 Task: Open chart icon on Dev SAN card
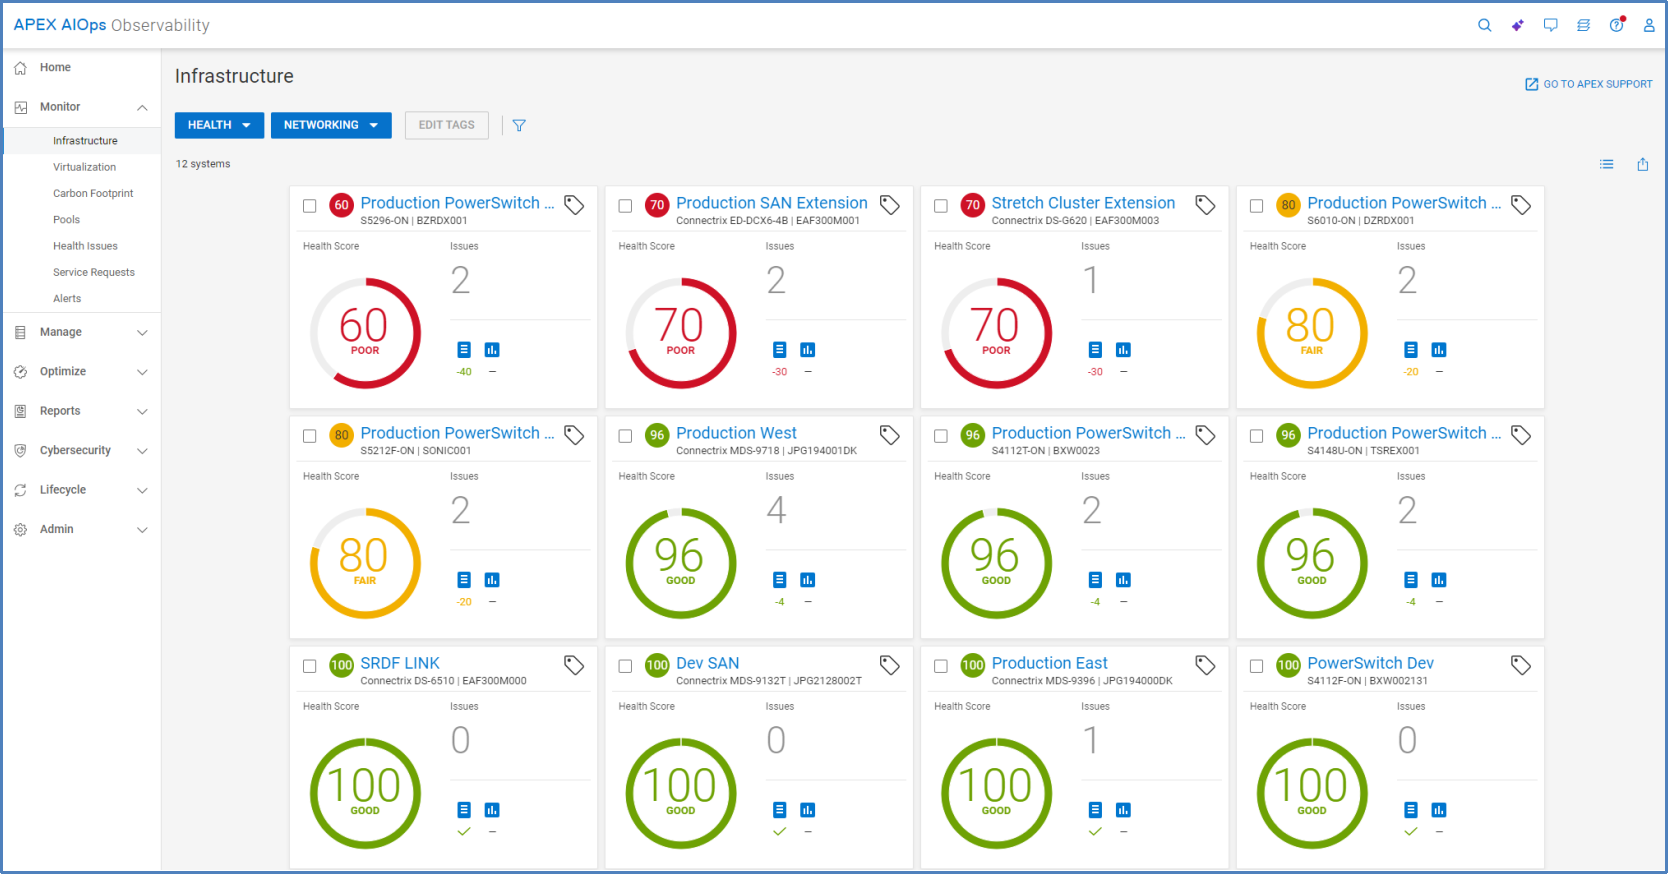click(808, 809)
